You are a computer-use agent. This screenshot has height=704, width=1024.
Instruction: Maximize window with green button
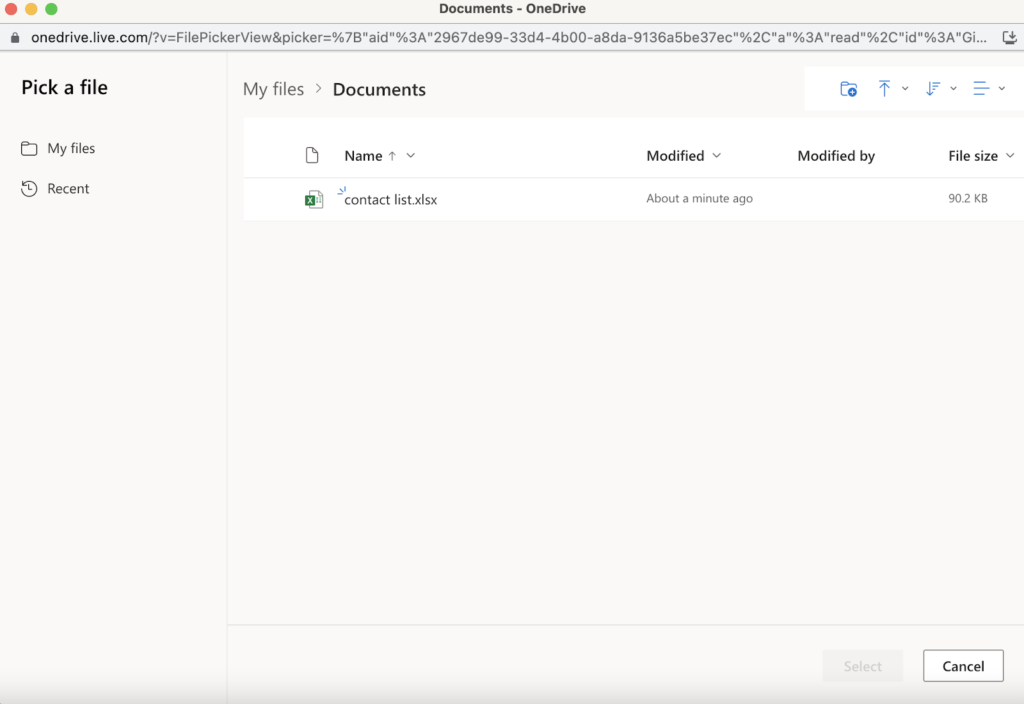click(x=51, y=8)
